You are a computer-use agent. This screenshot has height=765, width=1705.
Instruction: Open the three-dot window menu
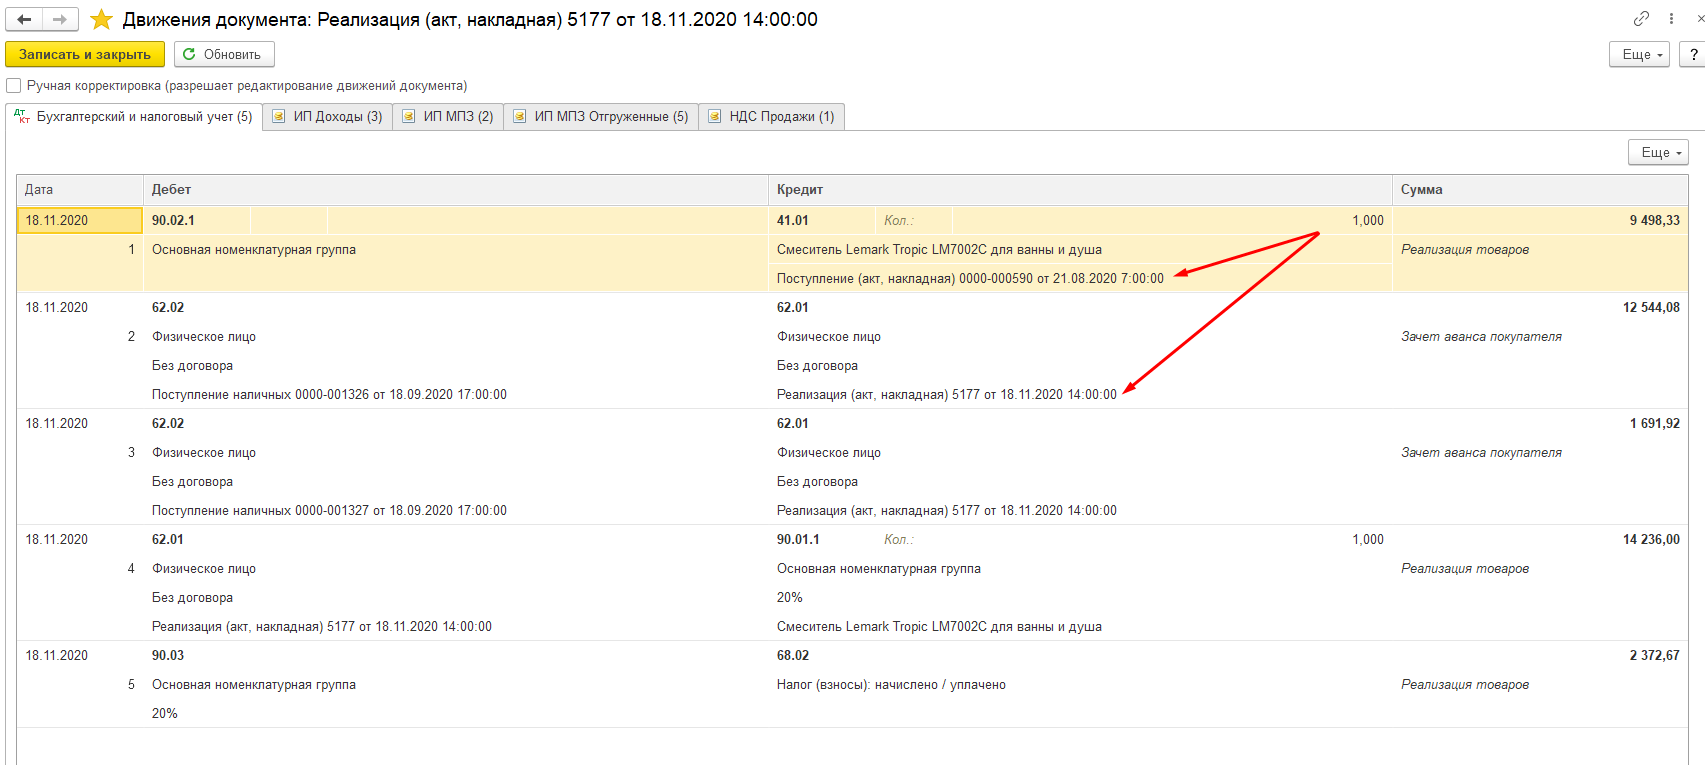pyautogui.click(x=1671, y=19)
